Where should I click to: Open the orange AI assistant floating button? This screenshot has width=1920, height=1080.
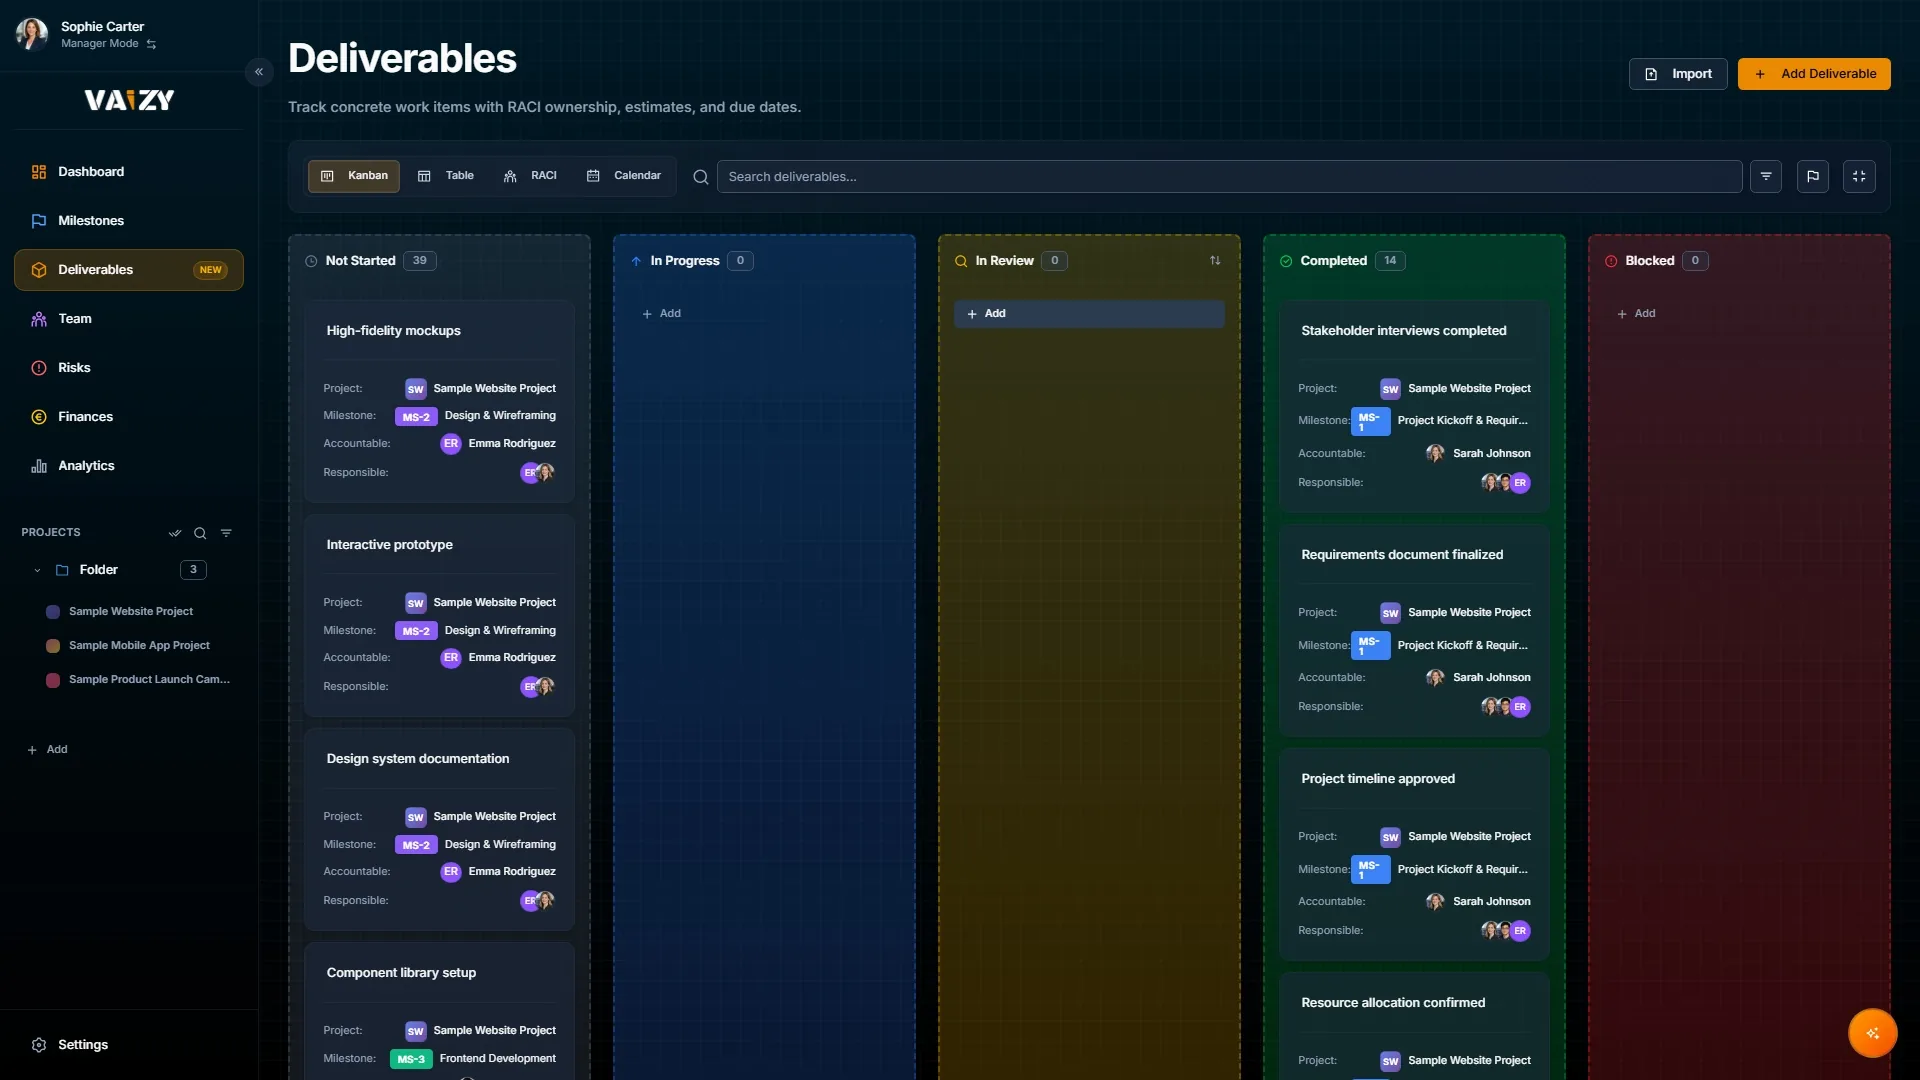1872,1033
